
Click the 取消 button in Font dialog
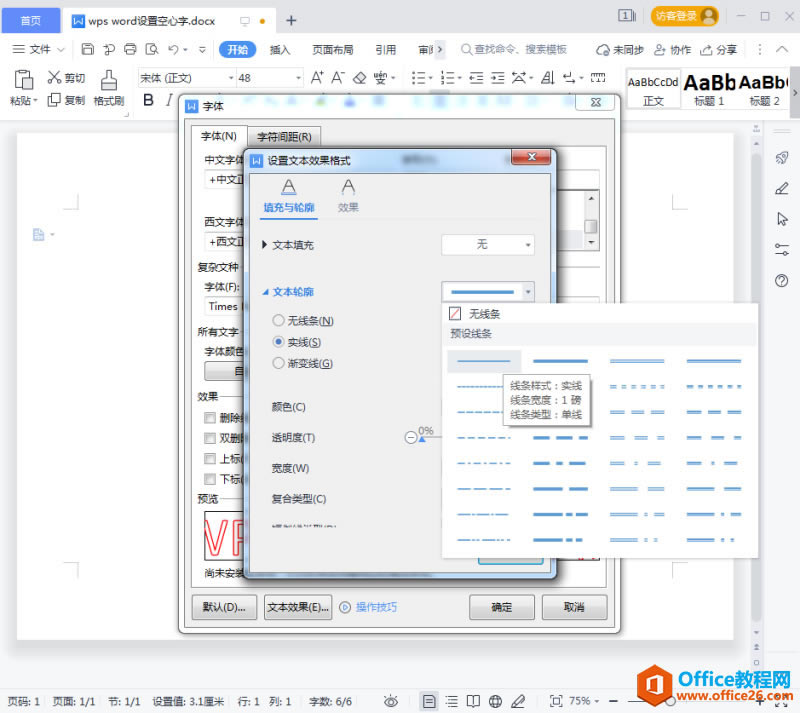574,607
